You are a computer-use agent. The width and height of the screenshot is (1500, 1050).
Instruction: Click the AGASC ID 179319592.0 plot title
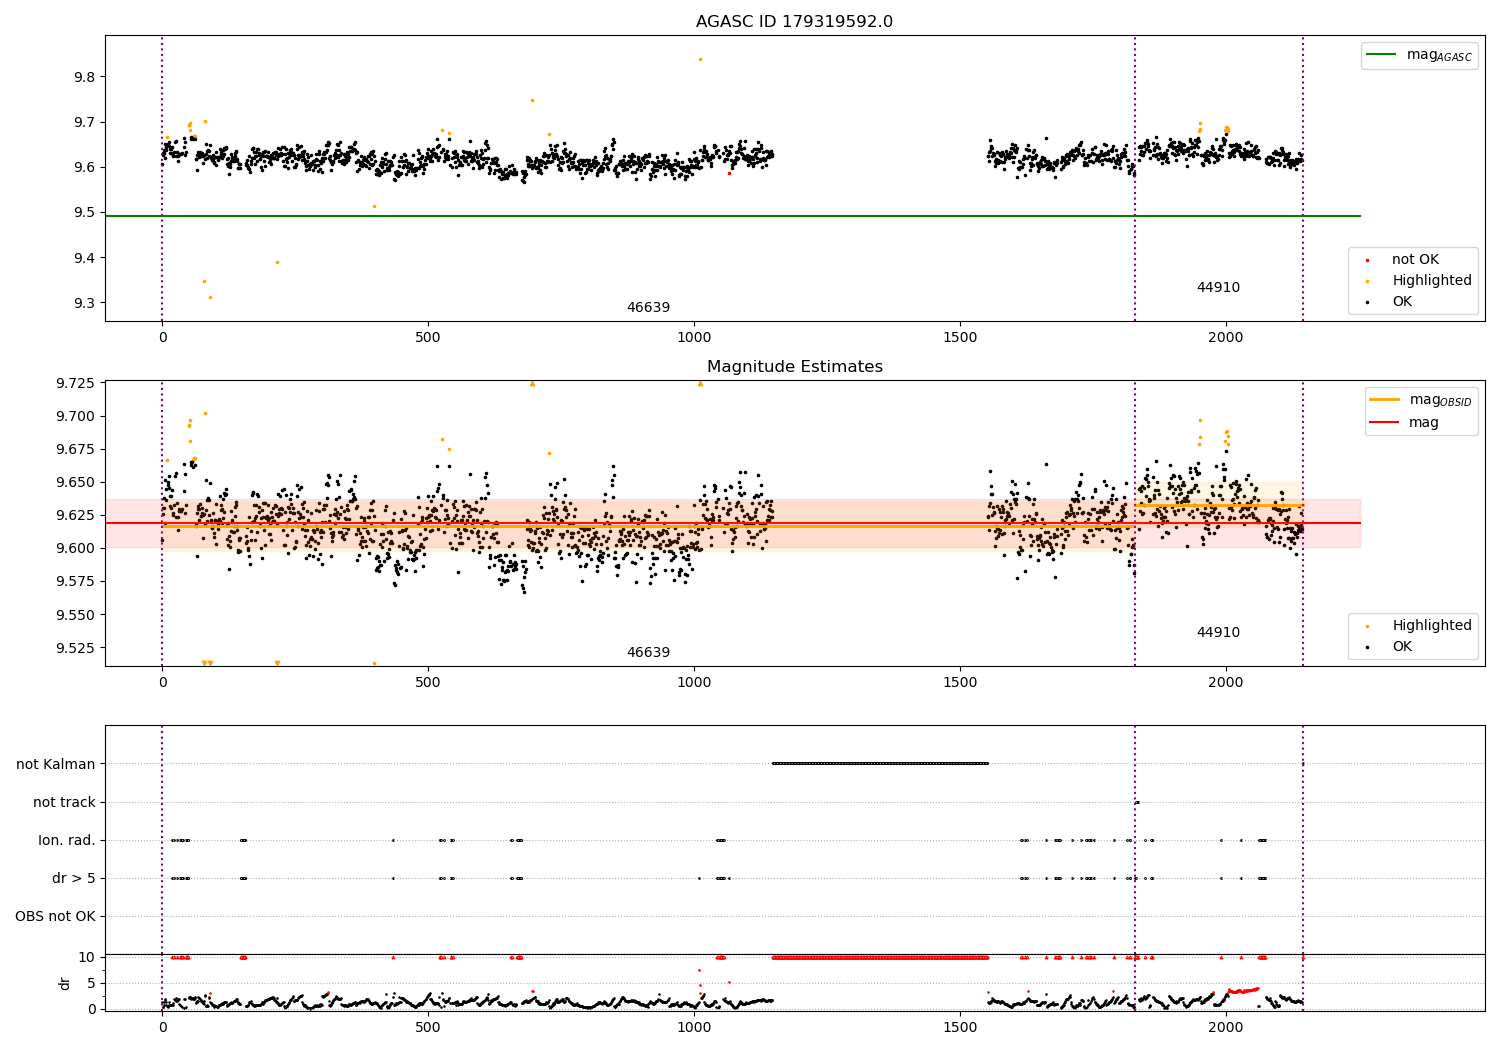[x=794, y=22]
